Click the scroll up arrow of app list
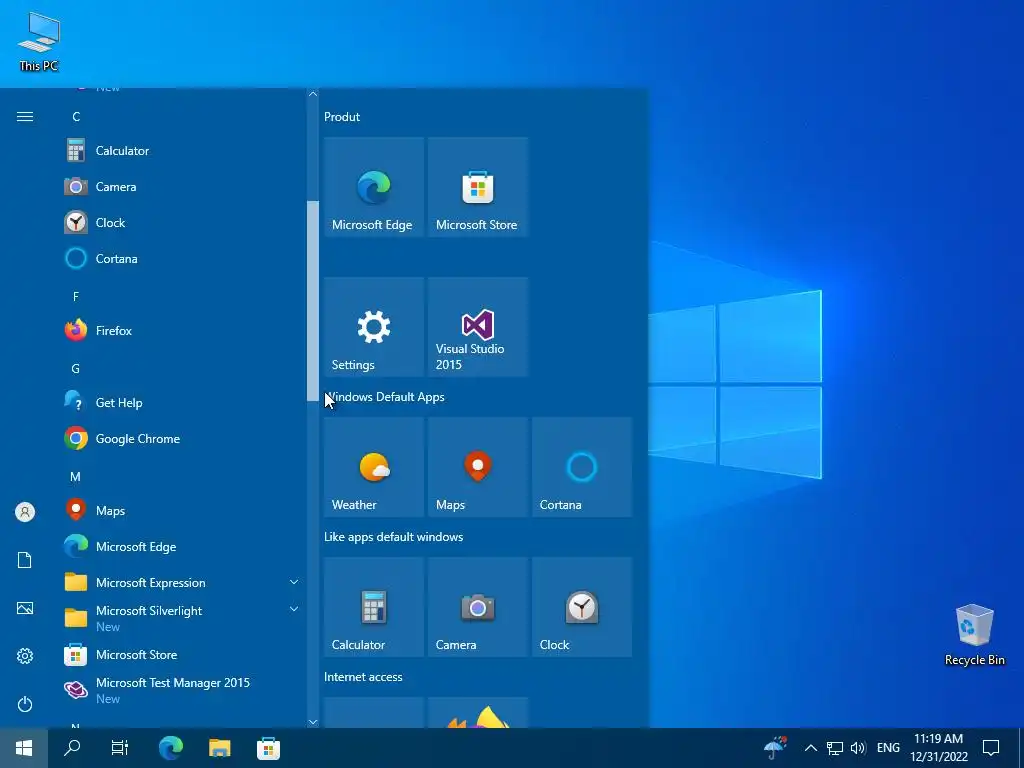Screen dimensions: 1024x768 point(313,94)
